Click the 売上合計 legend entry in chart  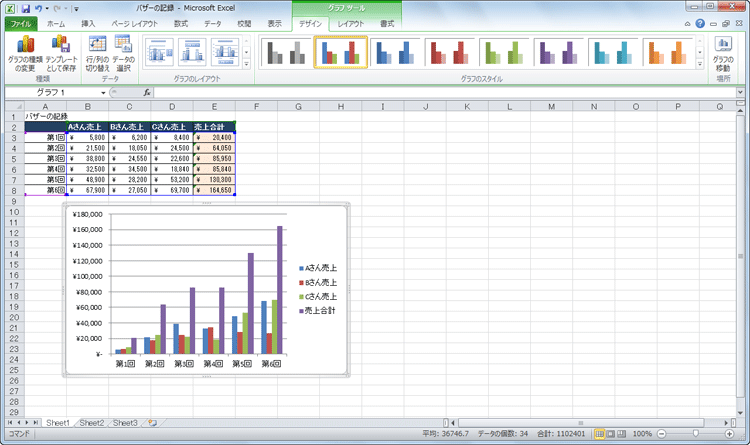[x=321, y=310]
